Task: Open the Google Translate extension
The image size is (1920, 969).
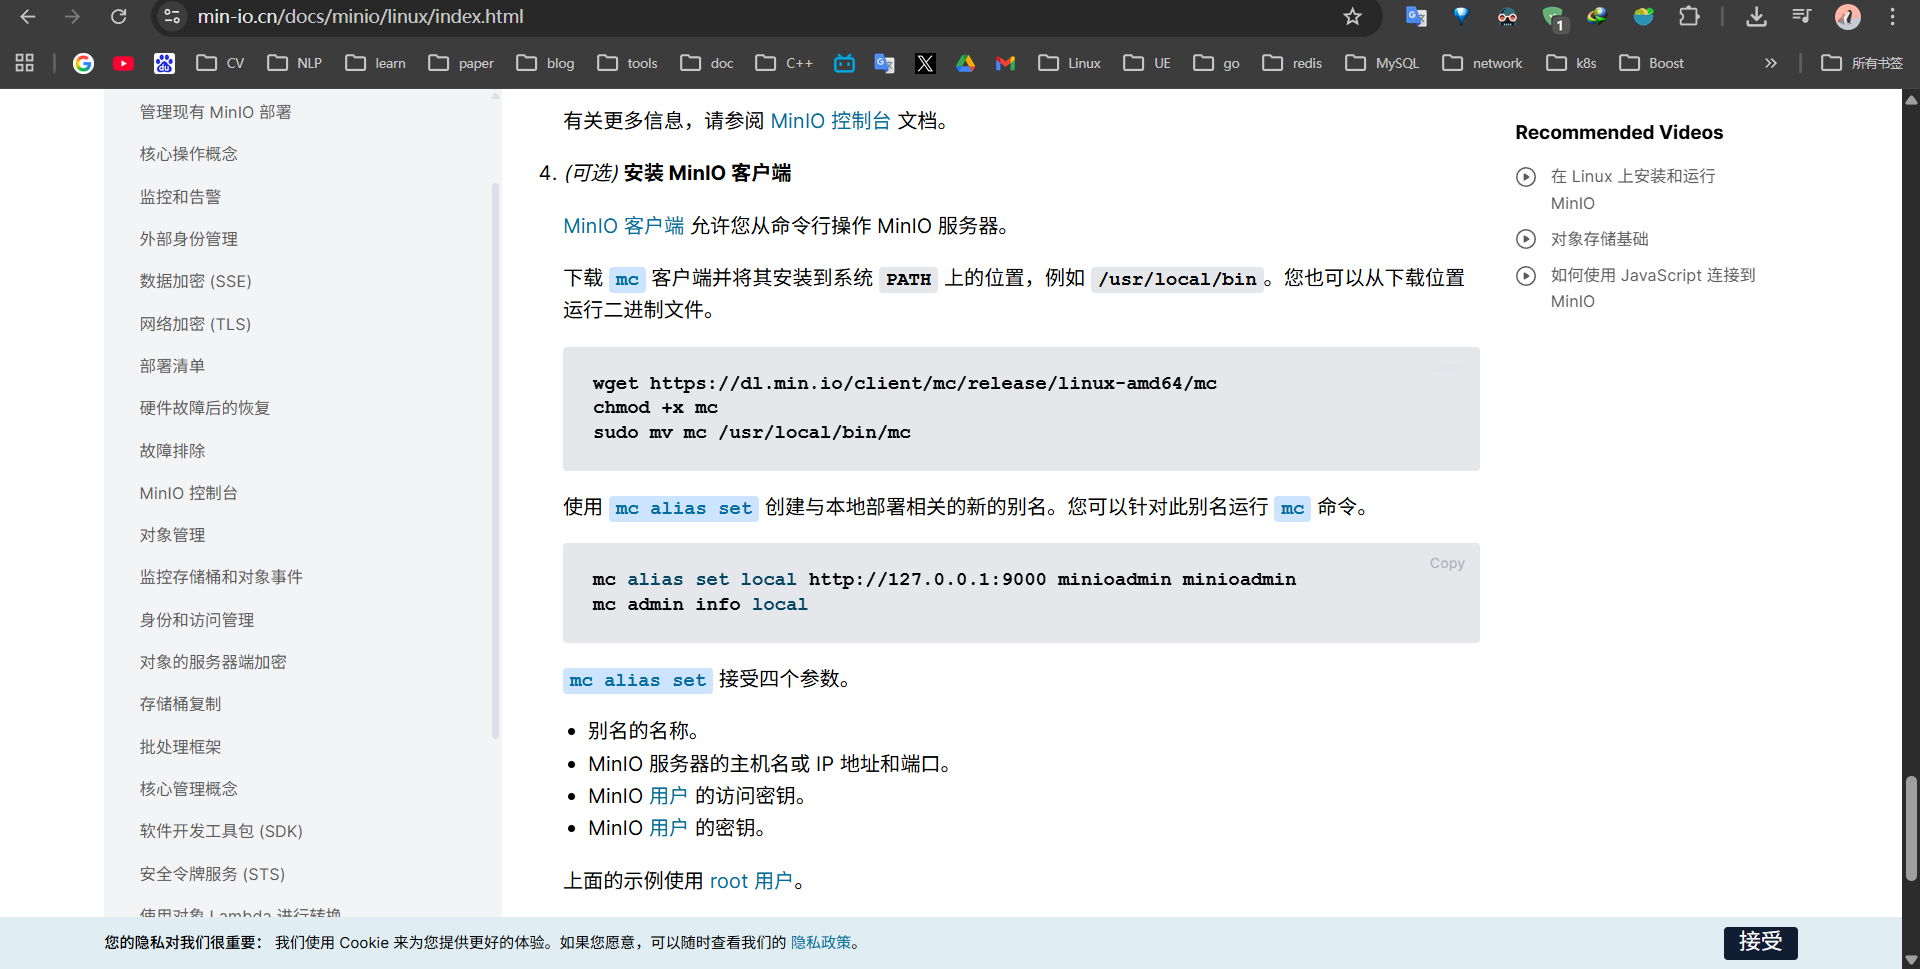Action: click(x=1416, y=17)
